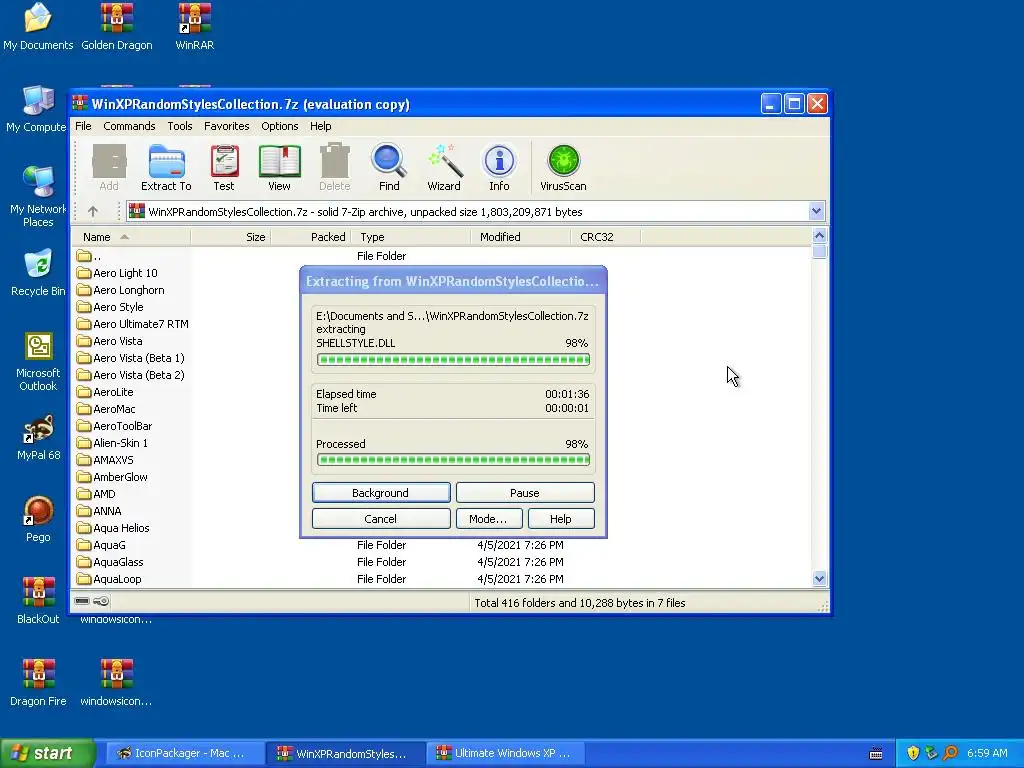Select the AquaLoop folder row
This screenshot has width=1024, height=768.
tap(441, 579)
